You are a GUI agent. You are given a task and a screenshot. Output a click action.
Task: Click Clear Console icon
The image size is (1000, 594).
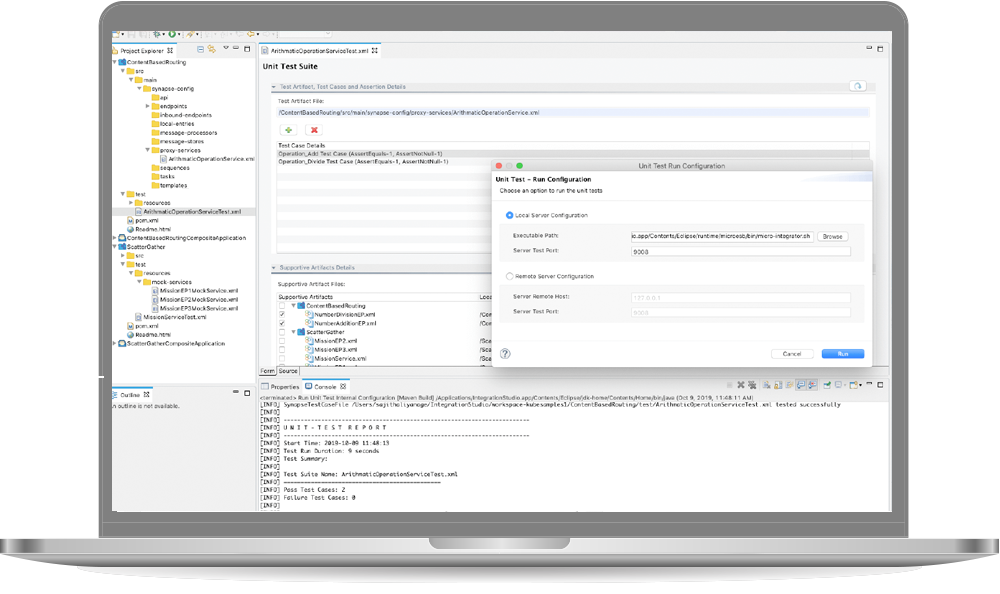click(x=767, y=385)
